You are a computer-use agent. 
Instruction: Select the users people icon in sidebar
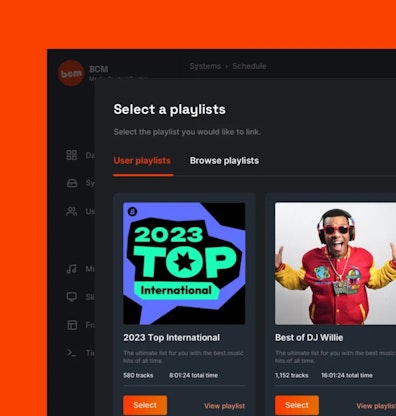[x=72, y=211]
